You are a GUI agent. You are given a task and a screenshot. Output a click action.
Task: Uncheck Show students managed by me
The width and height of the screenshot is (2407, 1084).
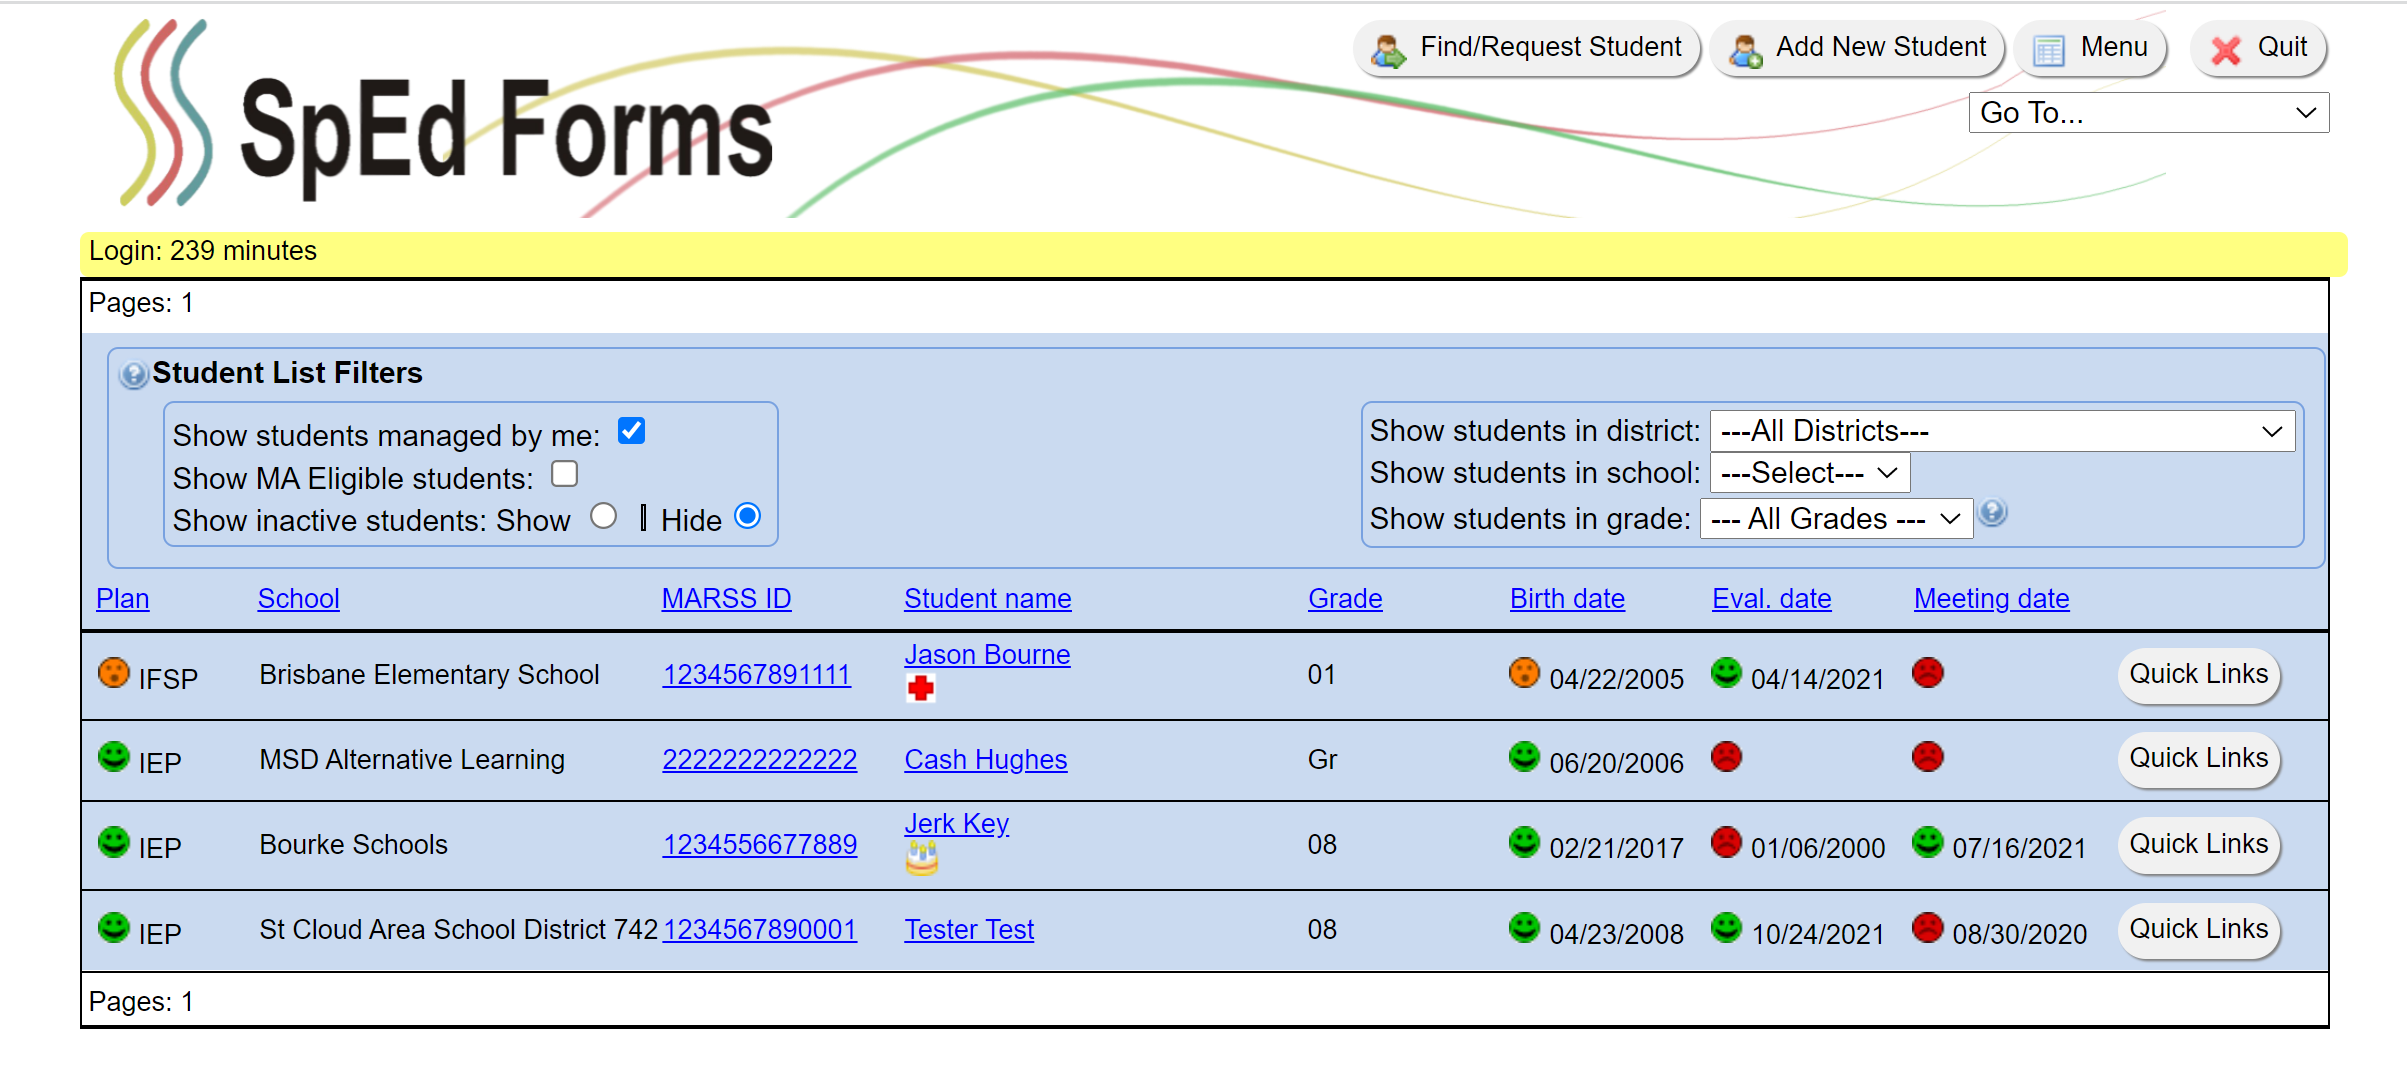pos(631,431)
